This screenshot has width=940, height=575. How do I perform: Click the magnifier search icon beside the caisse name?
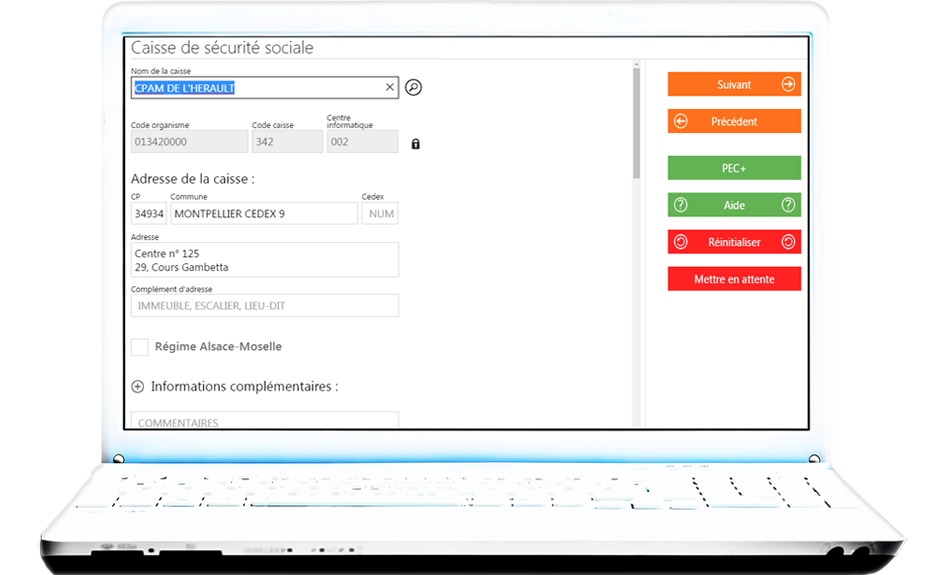(413, 88)
